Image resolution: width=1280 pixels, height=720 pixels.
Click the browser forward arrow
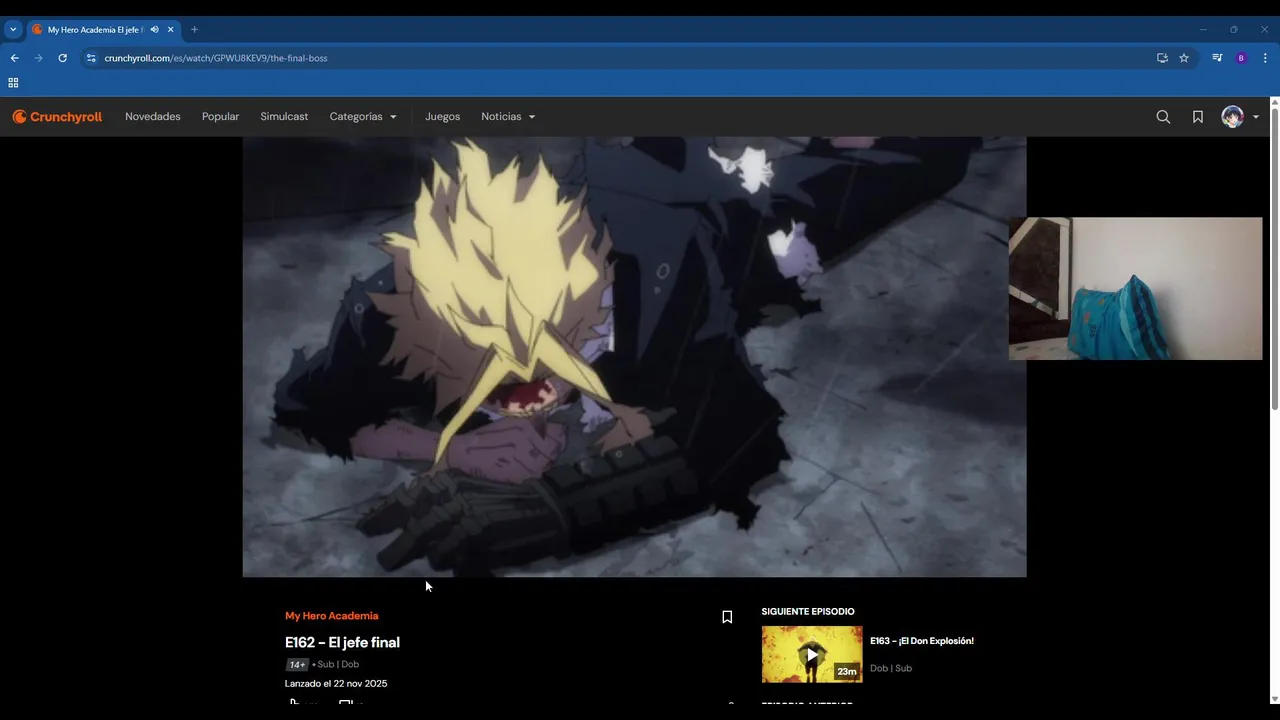(x=38, y=58)
